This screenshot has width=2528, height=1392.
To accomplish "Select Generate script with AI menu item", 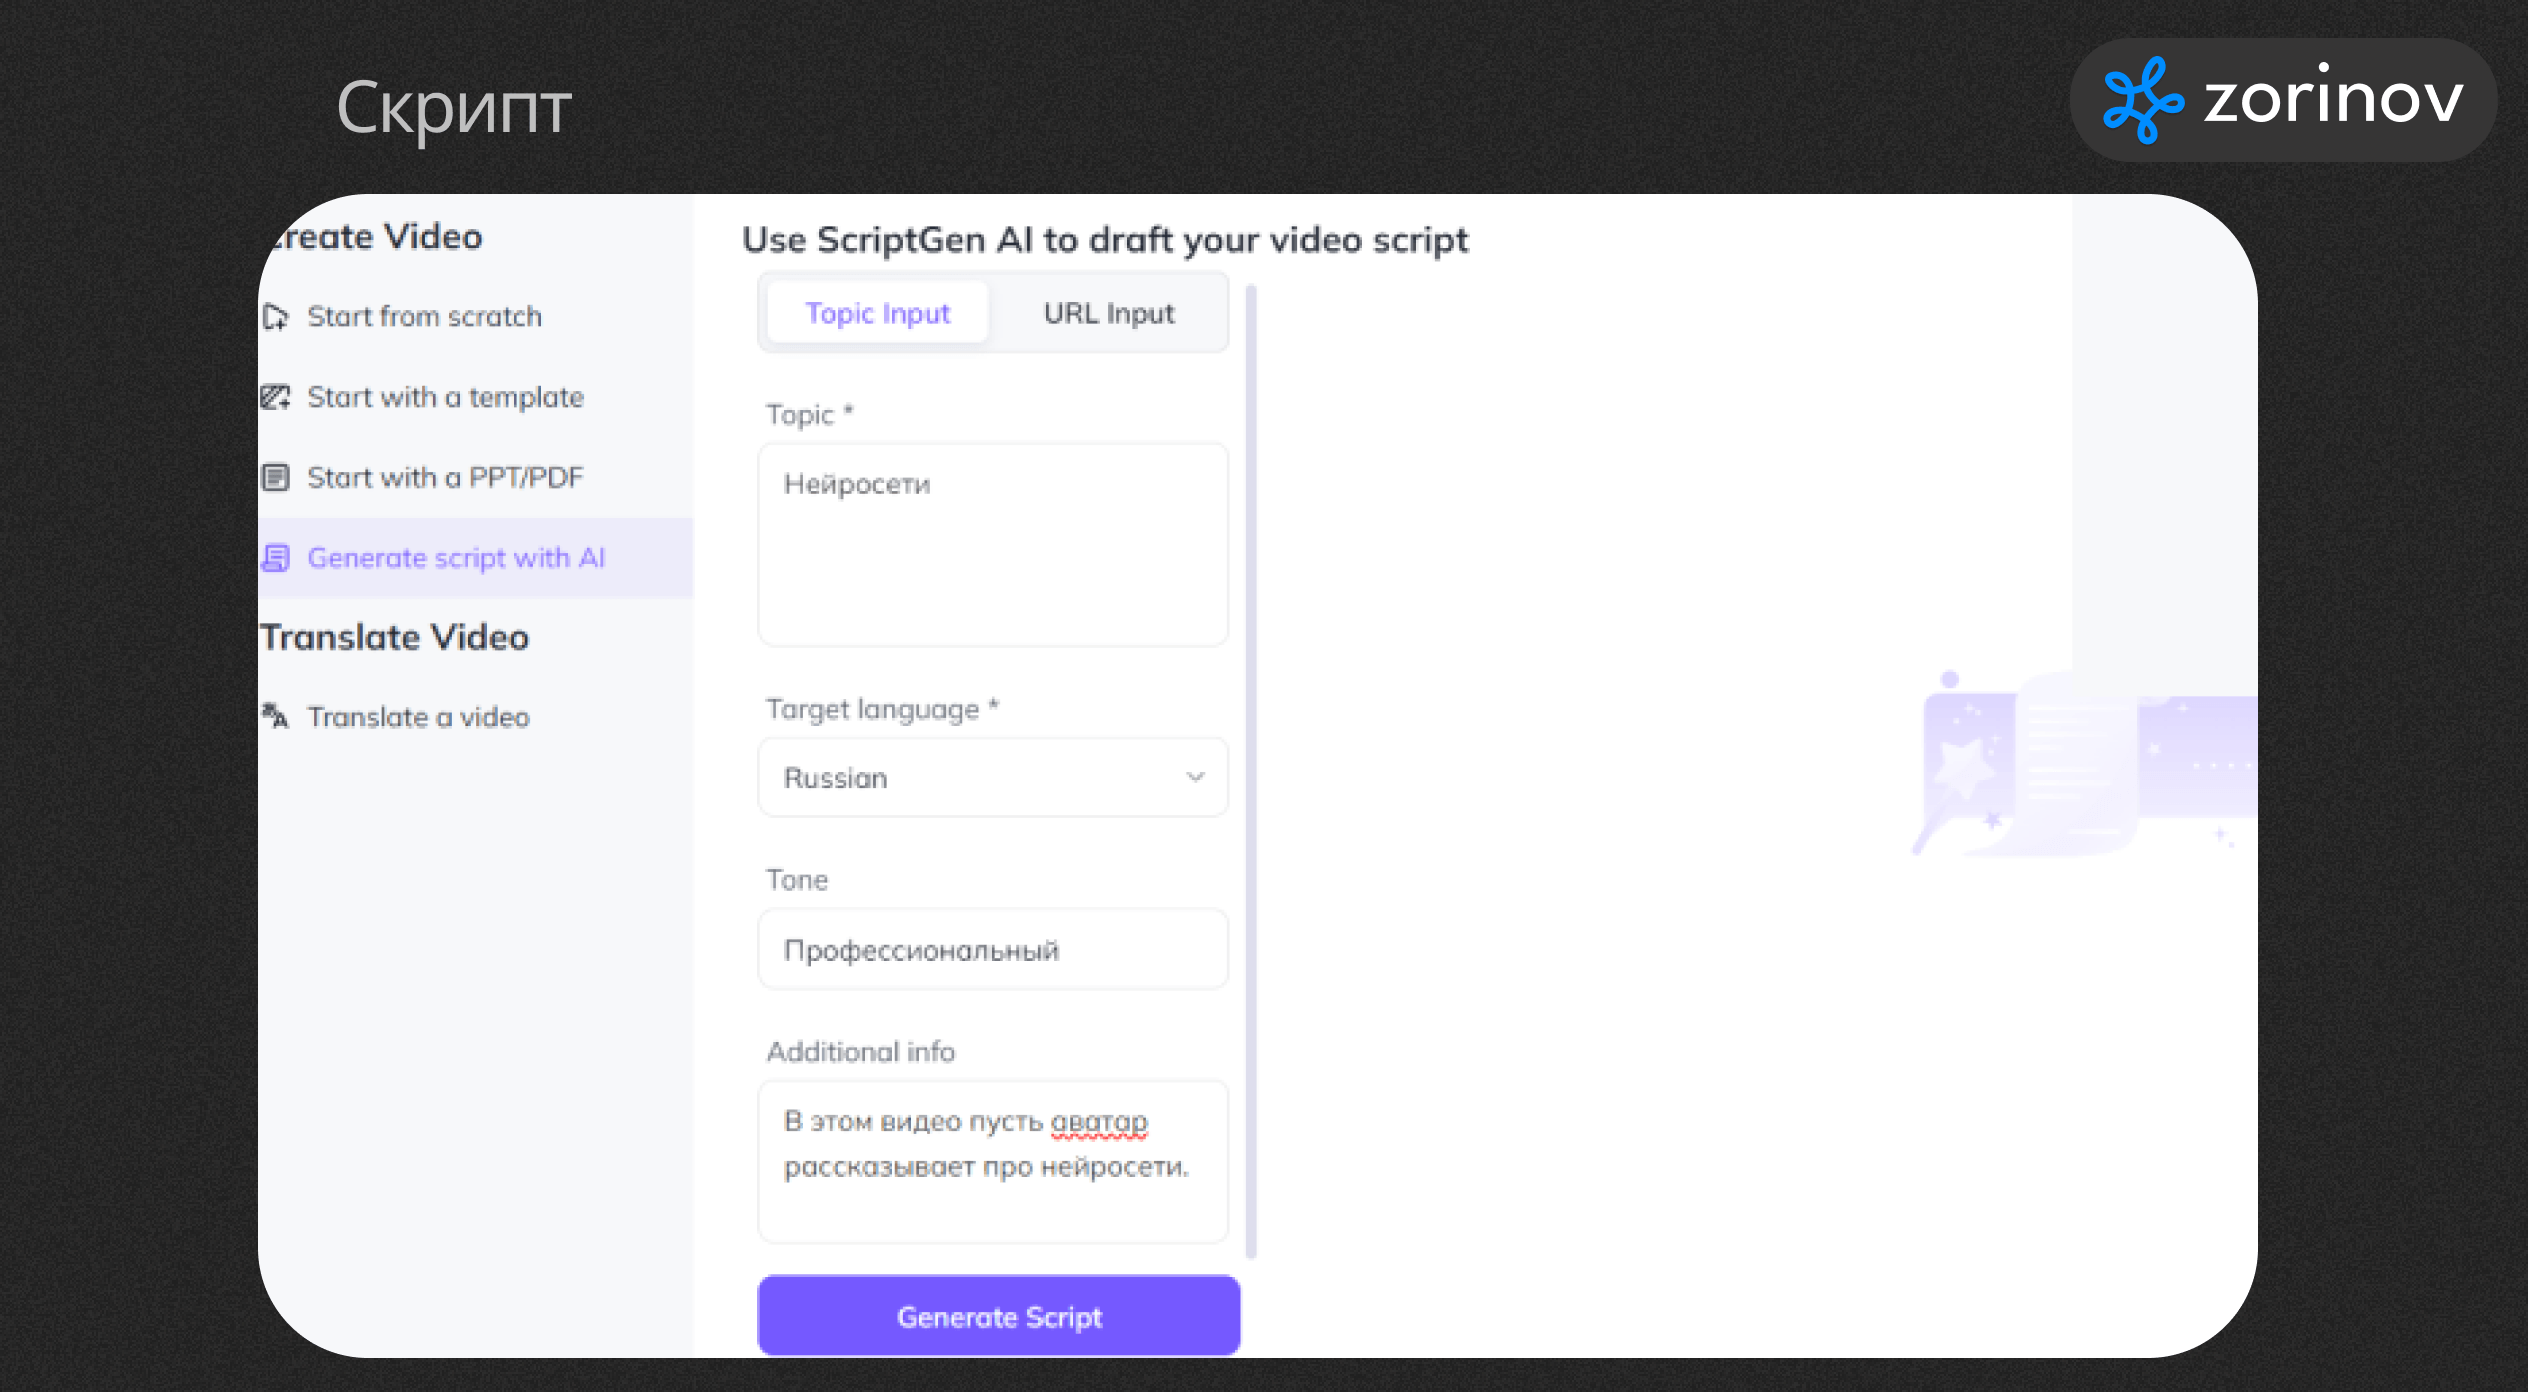I will pyautogui.click(x=456, y=558).
